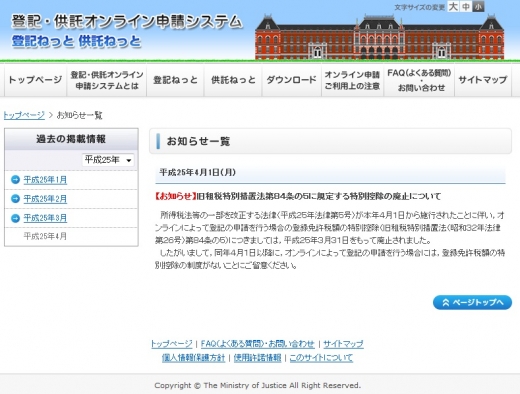Open the 平成25年2月 archive link
Viewport: 520px width, 394px height.
tap(45, 199)
